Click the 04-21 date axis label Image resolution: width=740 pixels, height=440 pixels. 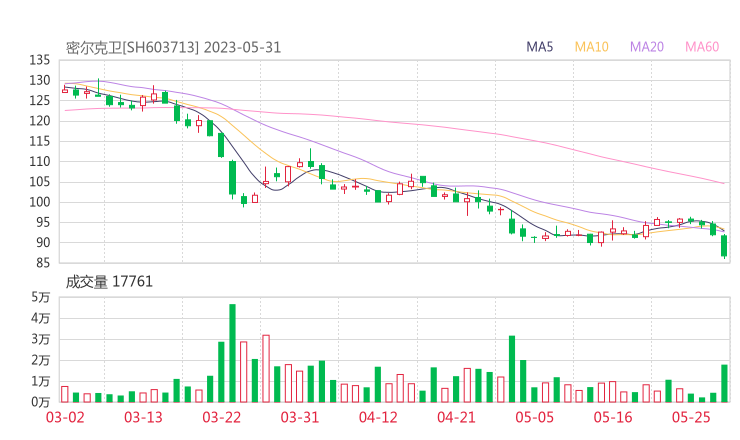click(x=456, y=417)
